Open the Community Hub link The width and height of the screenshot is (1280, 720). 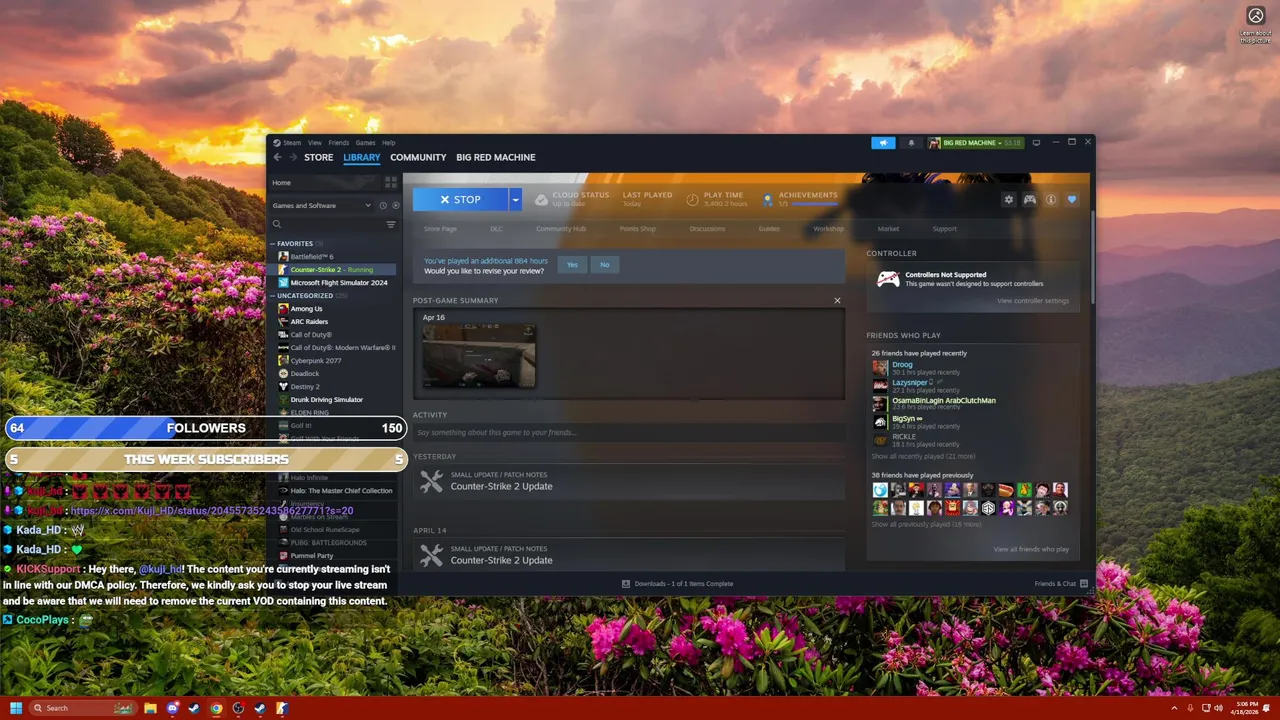click(561, 229)
